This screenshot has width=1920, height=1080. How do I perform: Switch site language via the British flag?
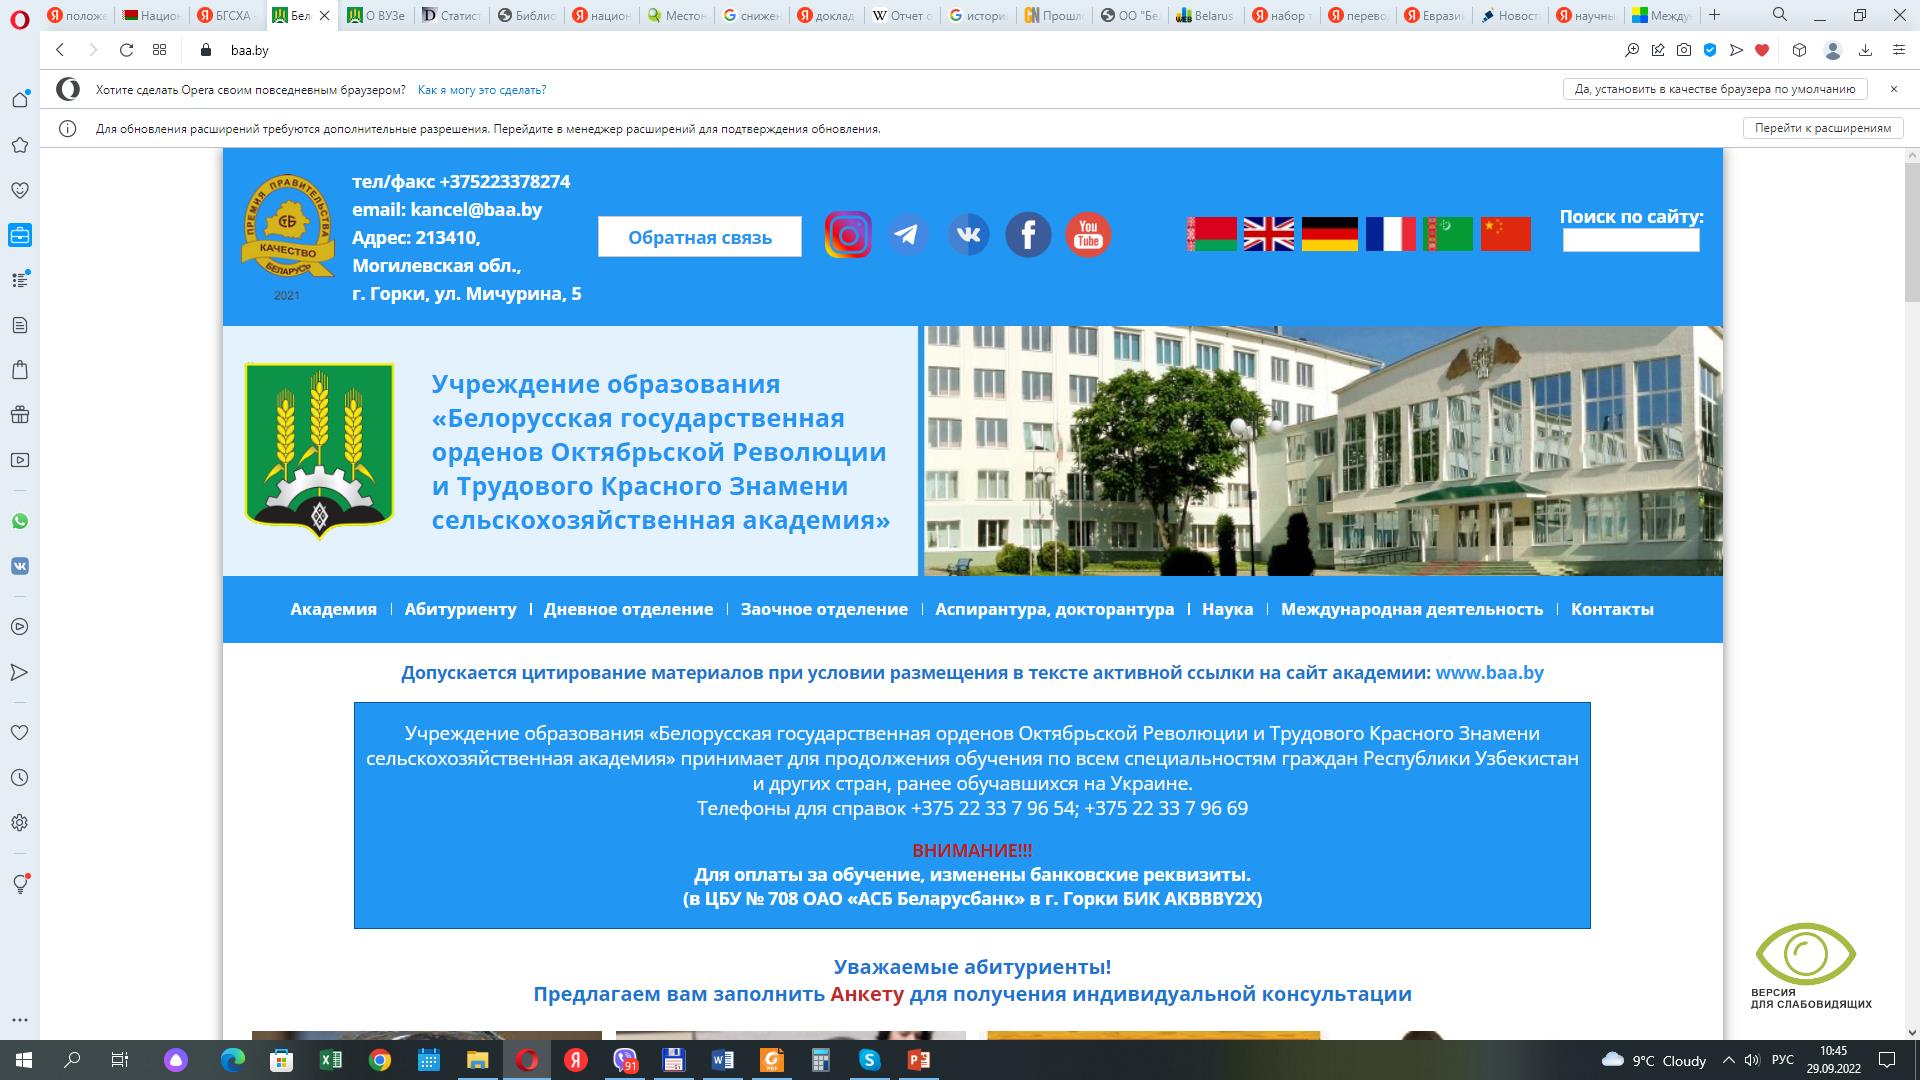1270,233
